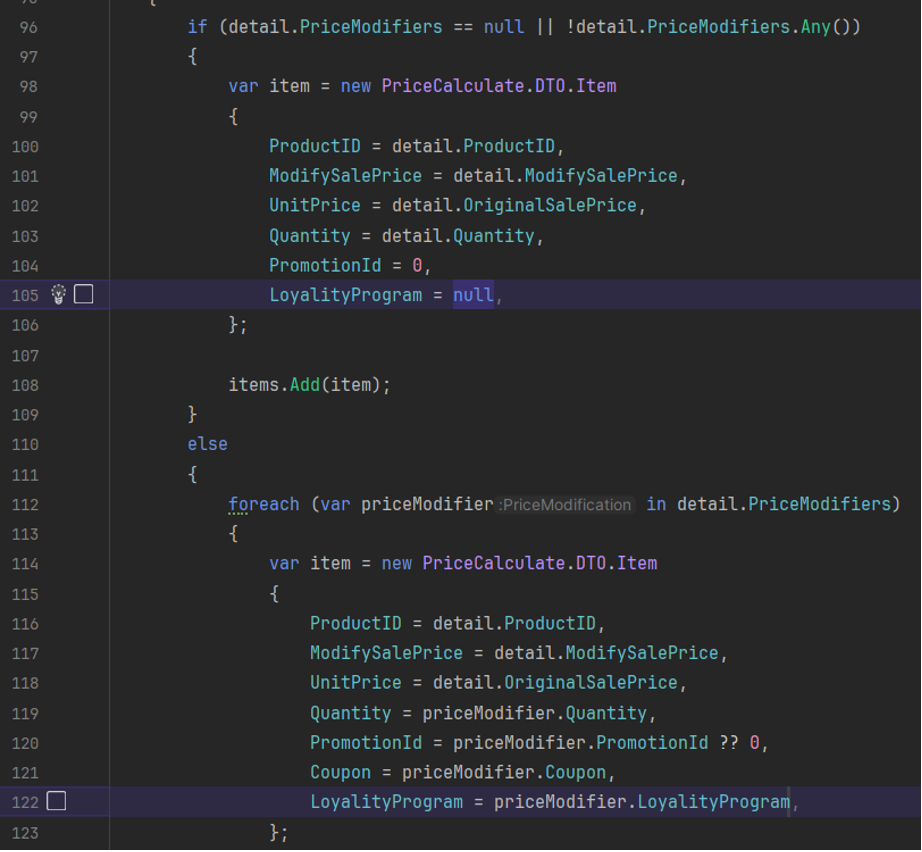Click the lightbulb quick-fix icon on line 105
This screenshot has height=852, width=922.
(x=59, y=294)
